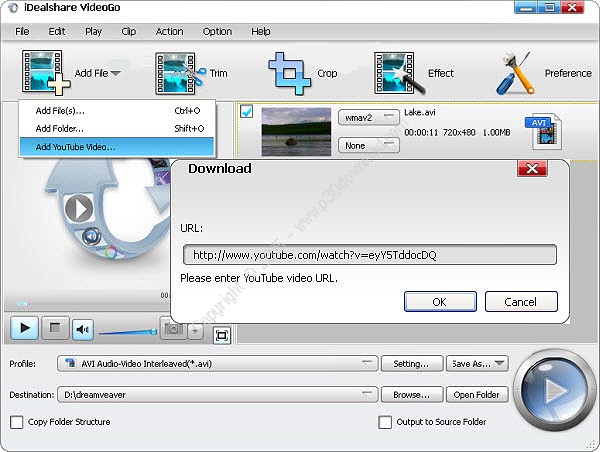Open the Option menu
This screenshot has height=452, width=600.
217,31
